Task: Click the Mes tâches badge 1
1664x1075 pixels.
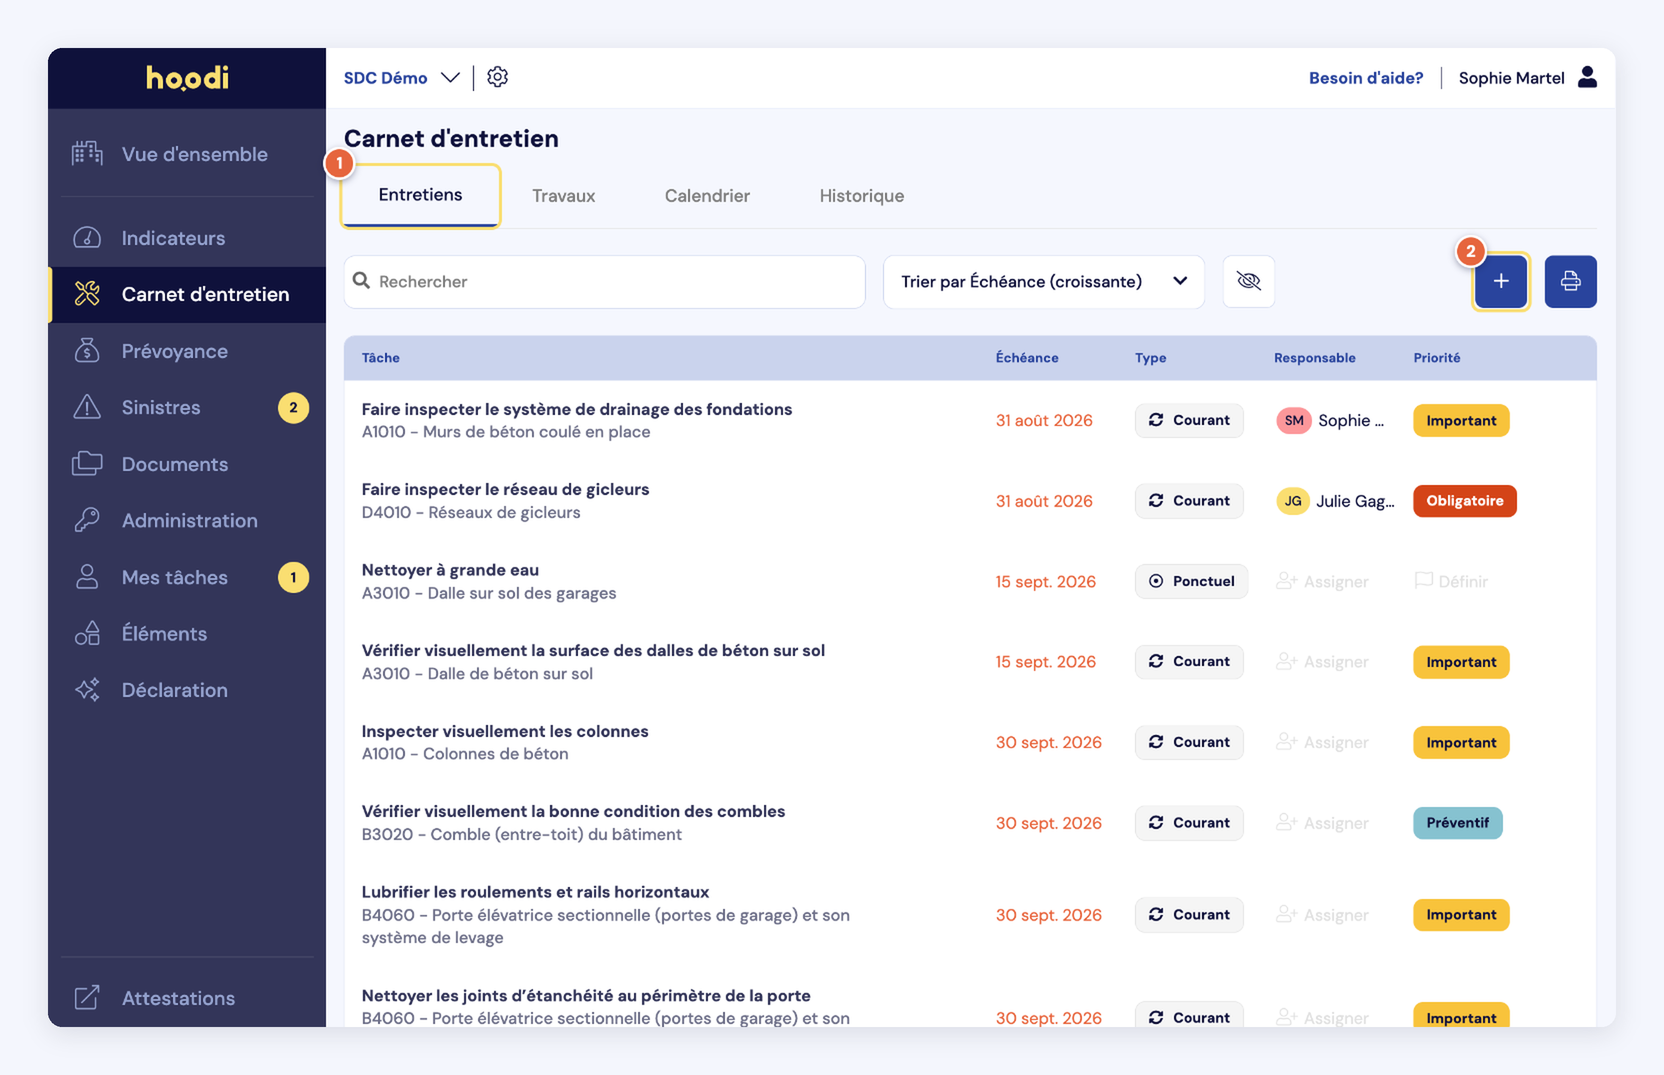Action: pos(293,578)
